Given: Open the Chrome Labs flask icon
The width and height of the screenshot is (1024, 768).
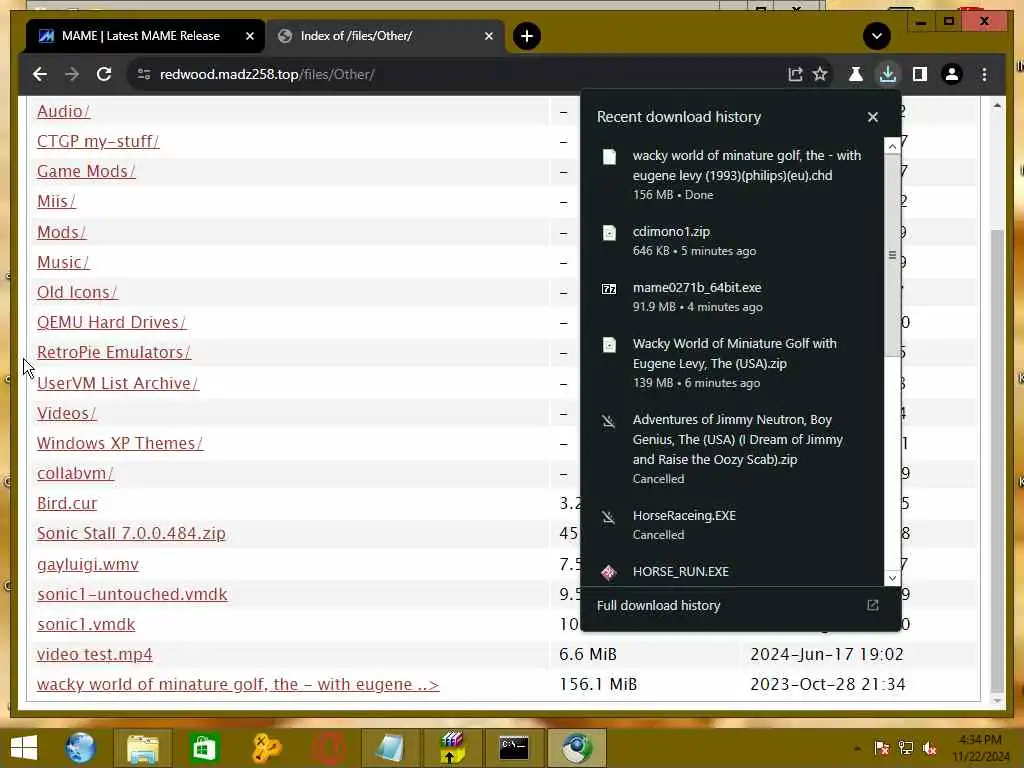Looking at the screenshot, I should (x=856, y=74).
